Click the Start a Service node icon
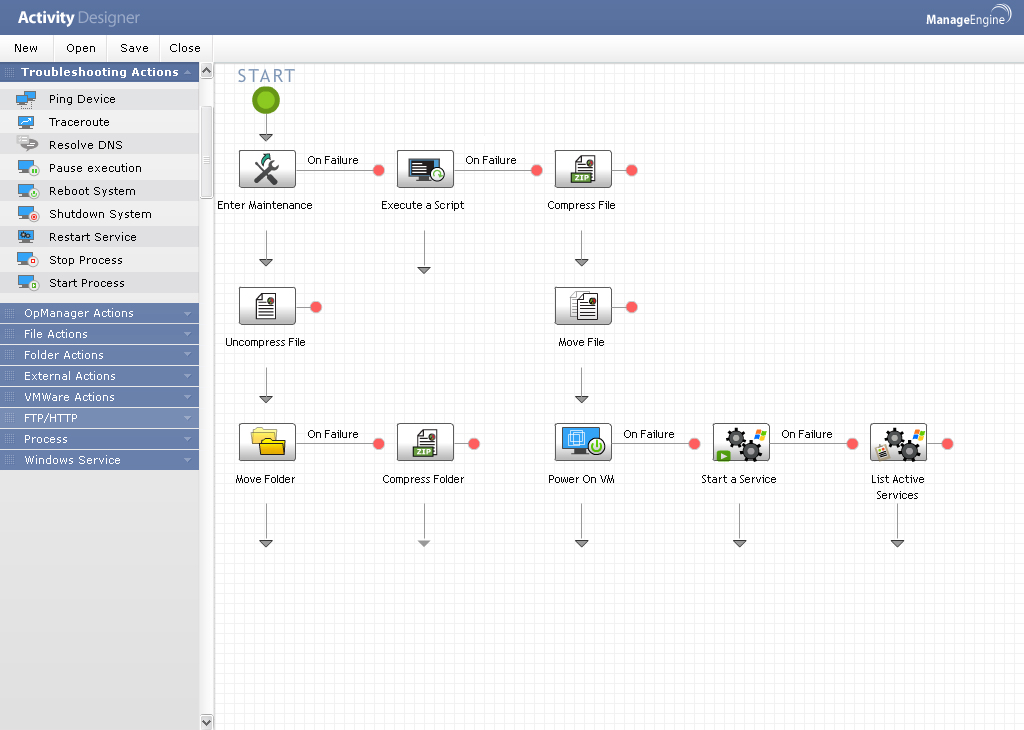The image size is (1024, 730). (741, 443)
